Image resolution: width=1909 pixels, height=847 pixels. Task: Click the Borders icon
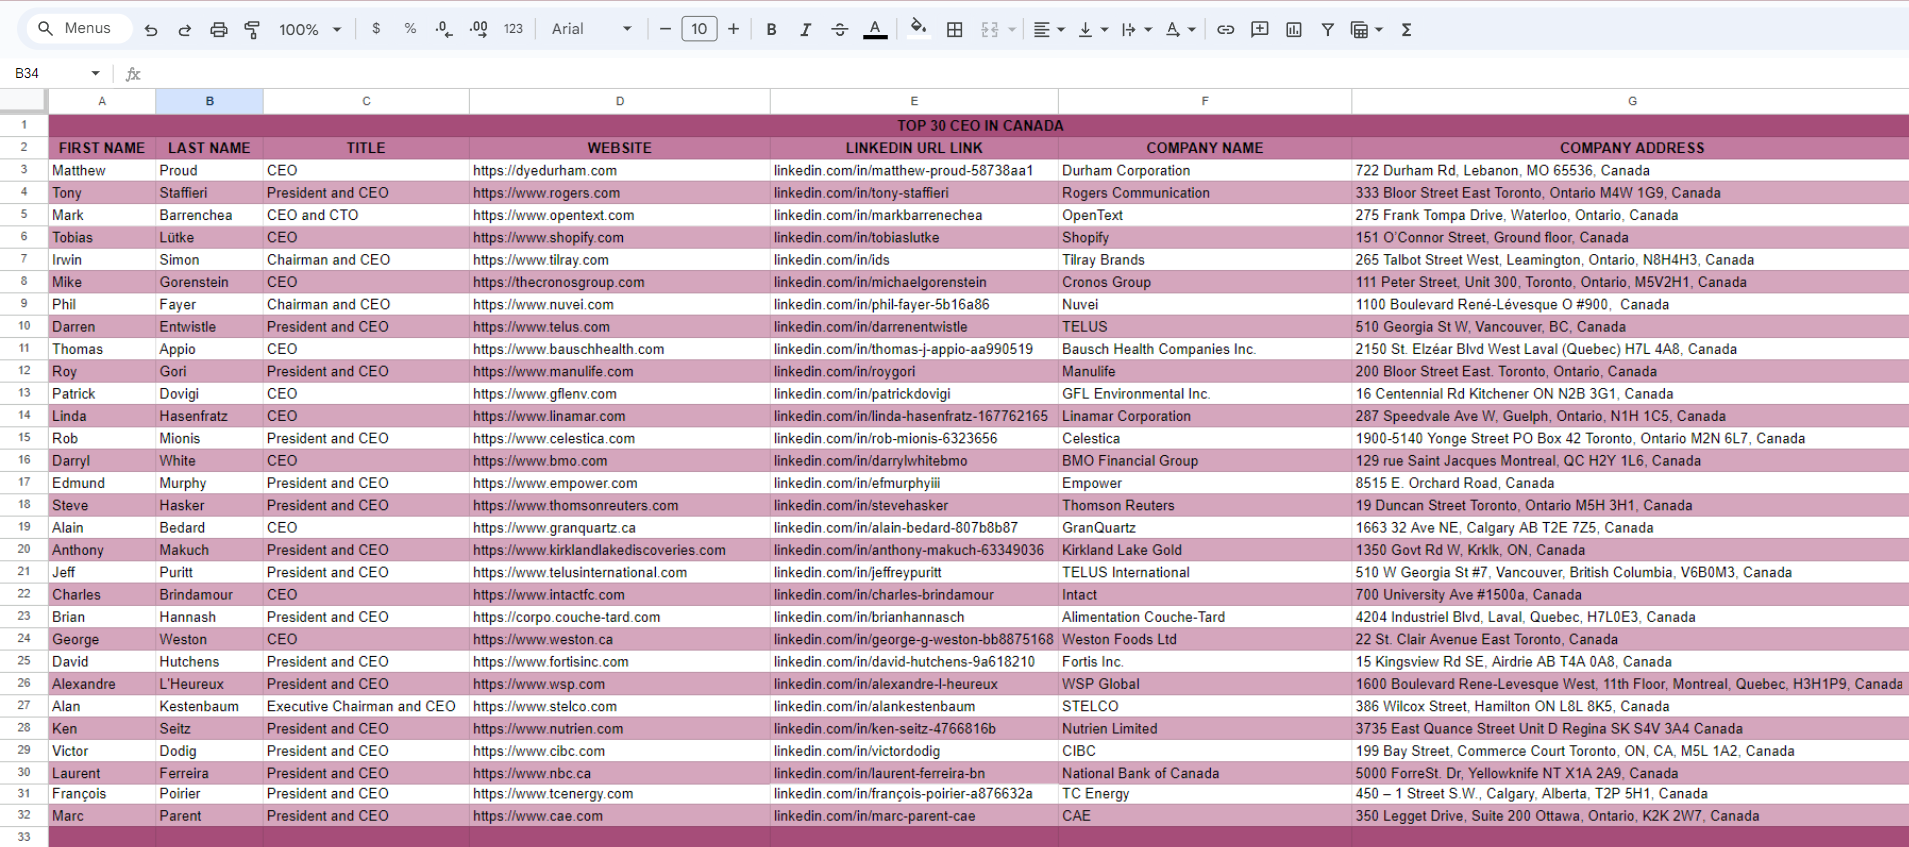click(955, 30)
